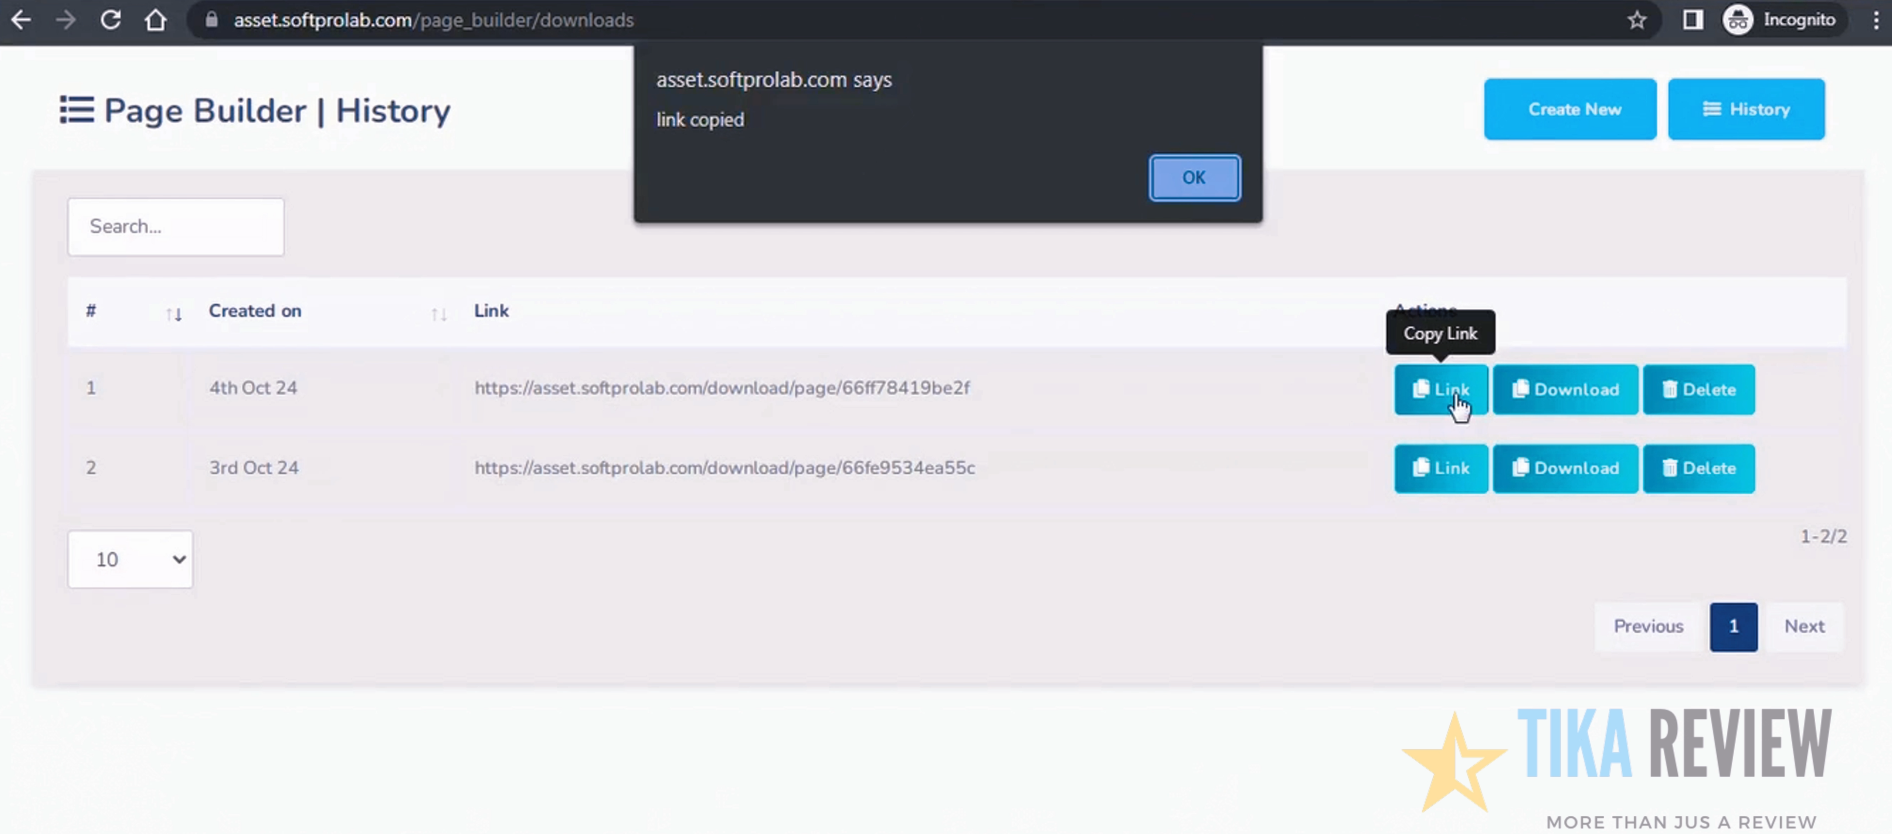The height and width of the screenshot is (834, 1892).
Task: Click the Create New button
Action: point(1570,109)
